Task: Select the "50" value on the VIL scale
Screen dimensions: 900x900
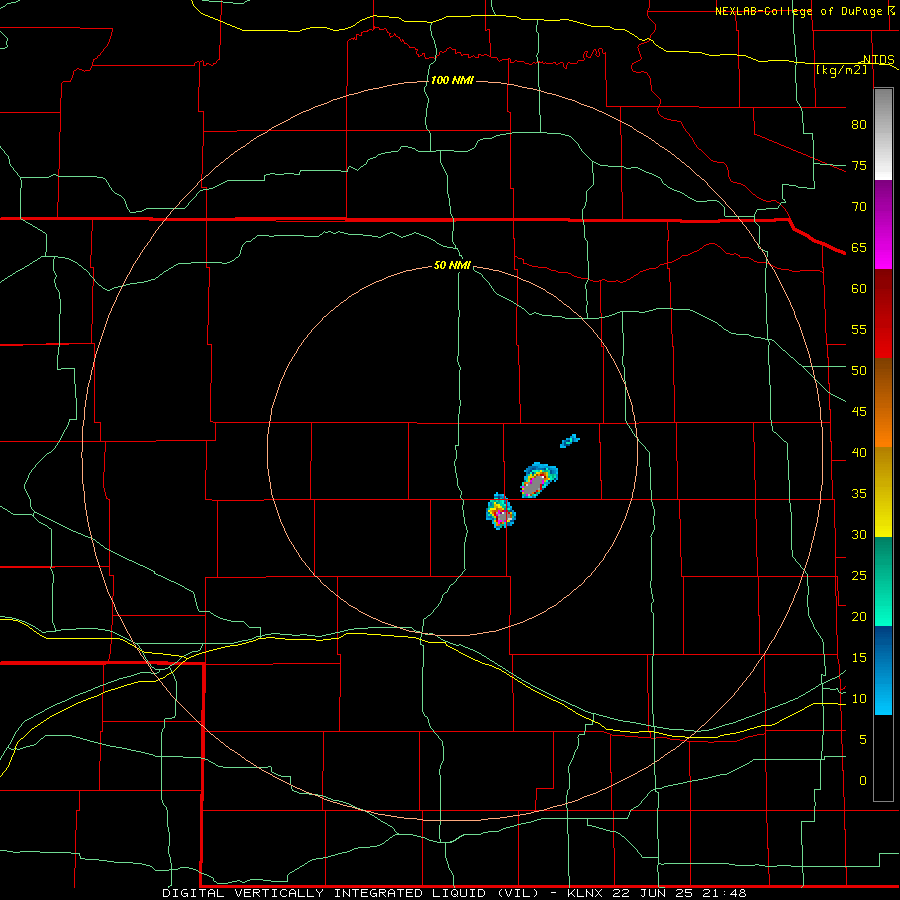Action: pyautogui.click(x=859, y=371)
